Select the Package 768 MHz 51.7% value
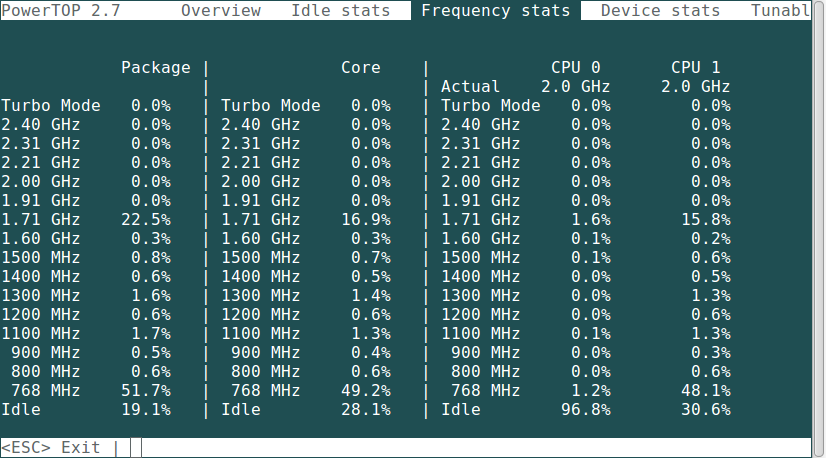The width and height of the screenshot is (826, 458). (146, 391)
